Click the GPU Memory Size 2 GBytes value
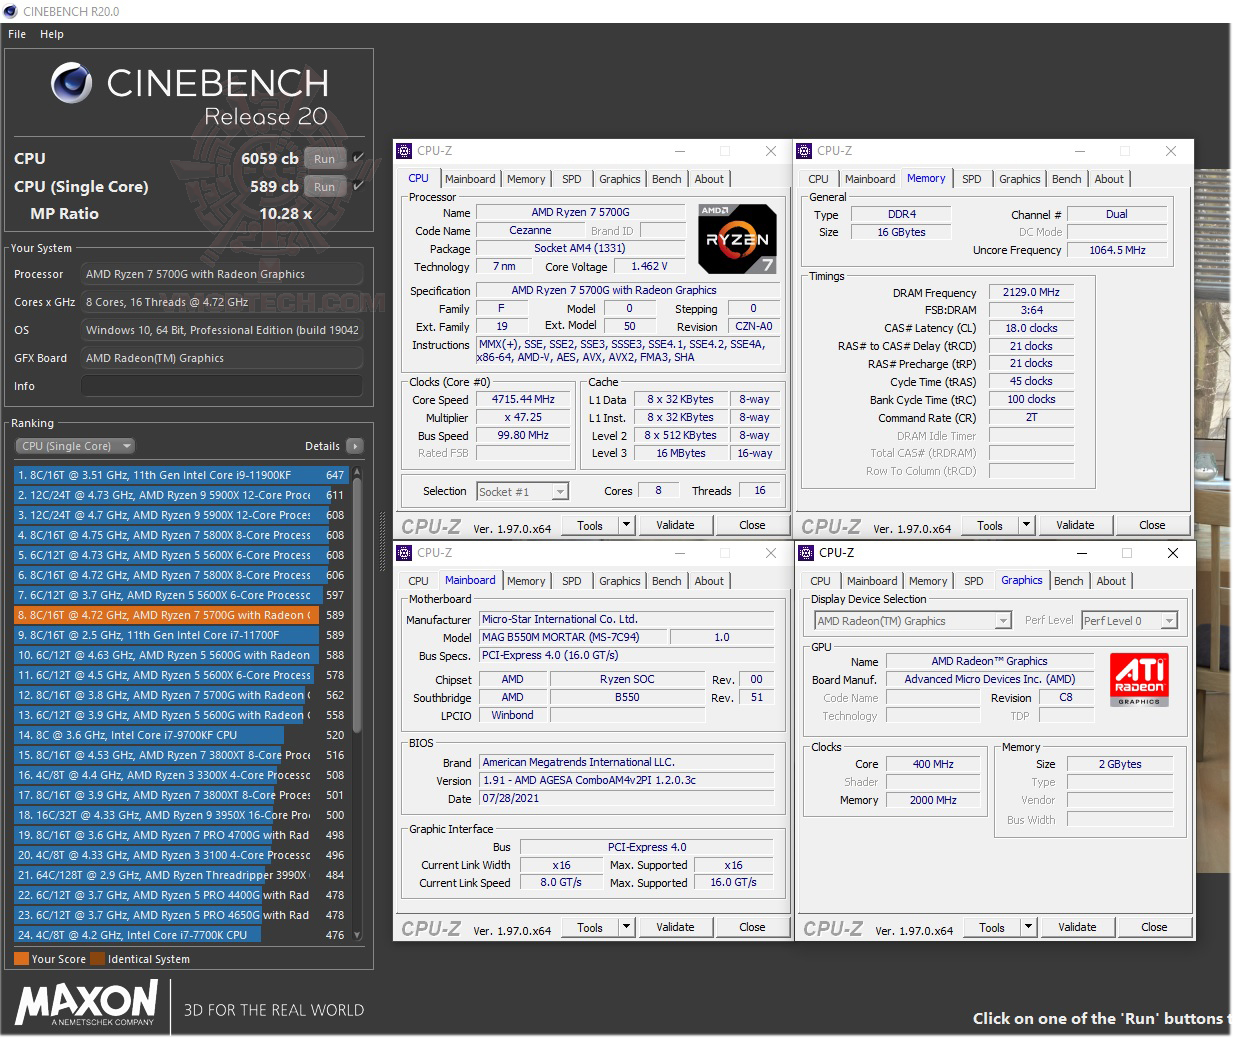Image resolution: width=1233 pixels, height=1038 pixels. tap(1120, 764)
